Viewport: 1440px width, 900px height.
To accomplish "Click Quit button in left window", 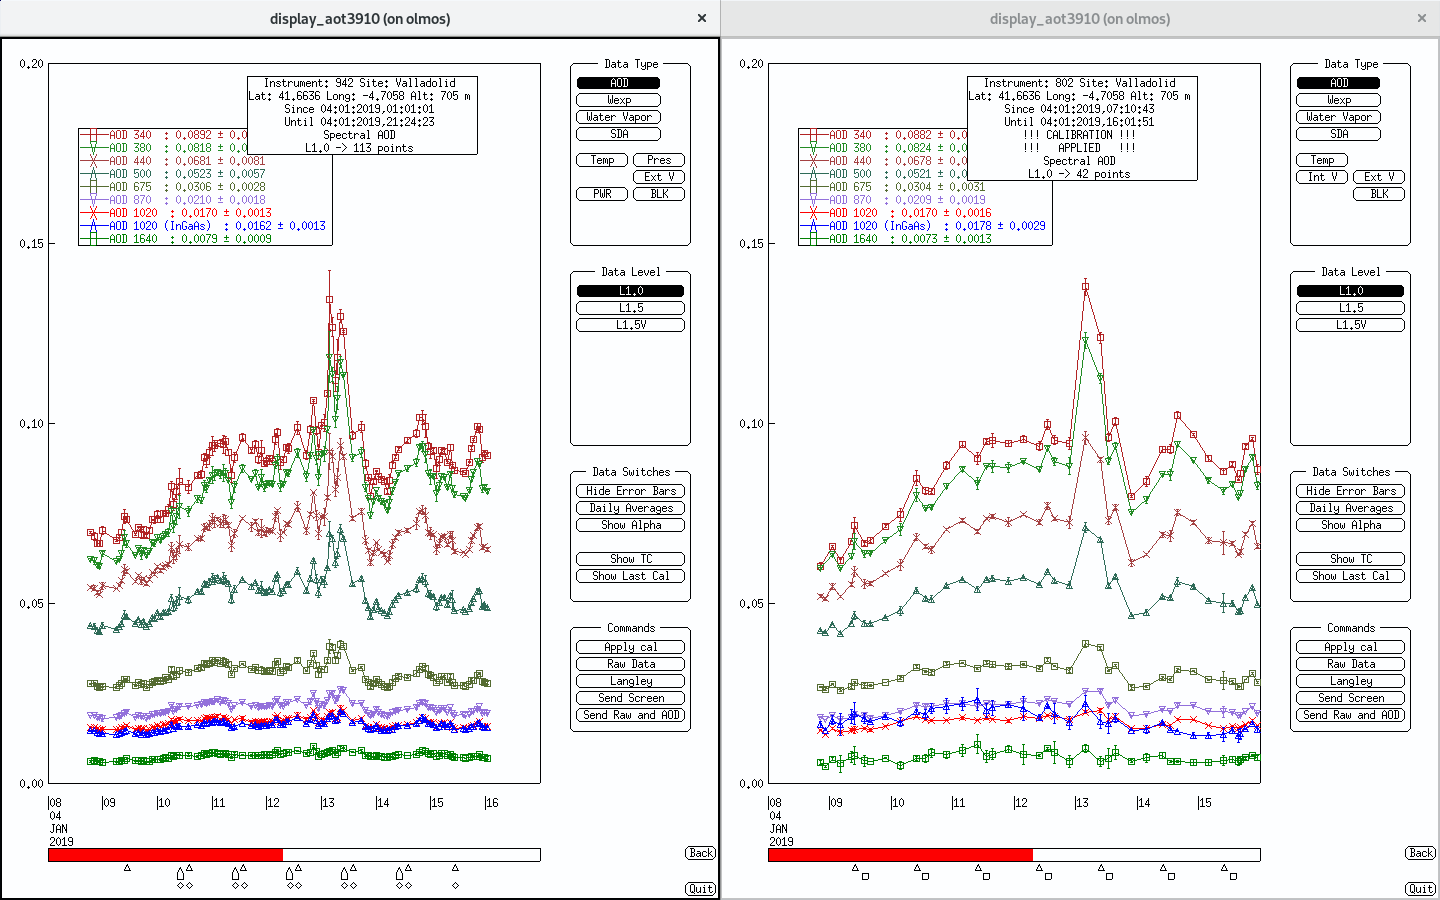I will click(701, 889).
